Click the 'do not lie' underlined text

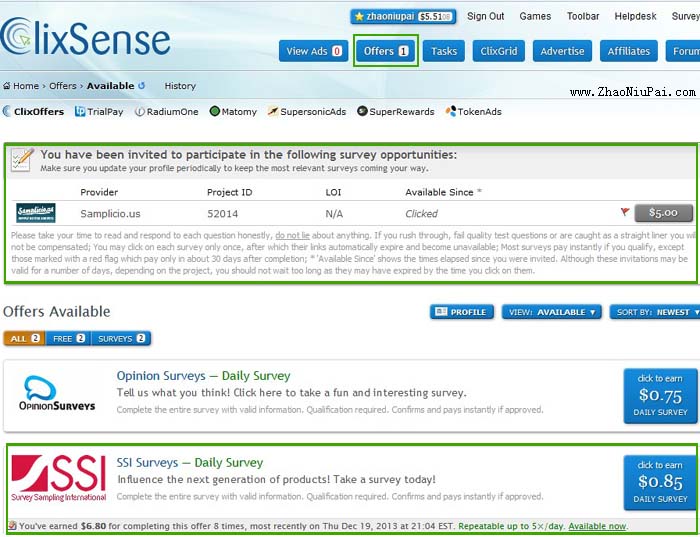coord(292,235)
